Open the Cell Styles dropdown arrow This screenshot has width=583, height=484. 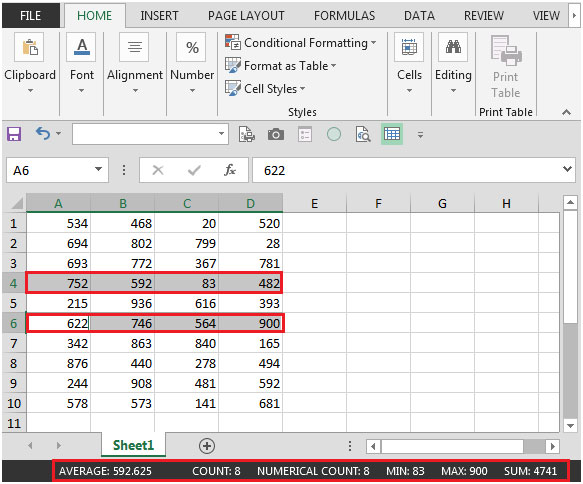coord(302,88)
